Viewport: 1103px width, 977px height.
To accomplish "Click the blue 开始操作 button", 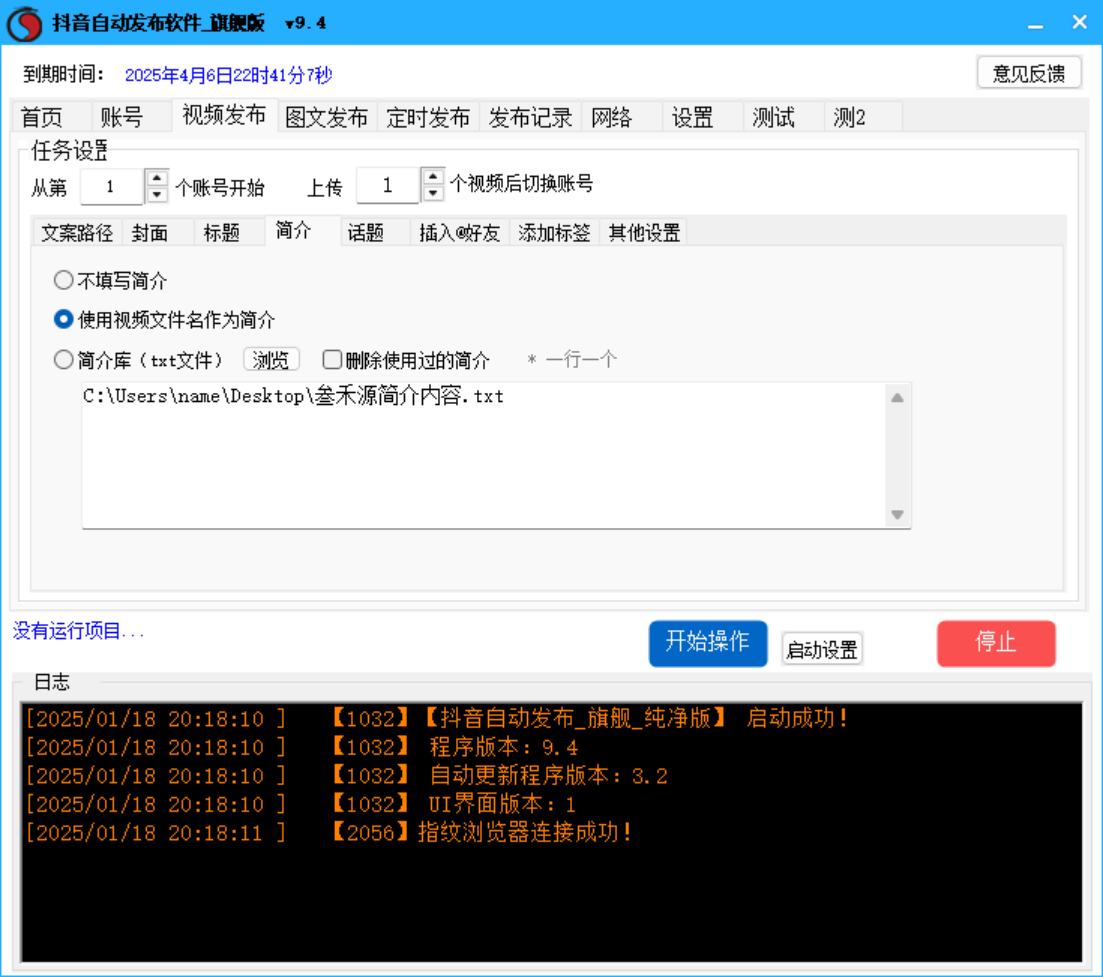I will tap(708, 643).
